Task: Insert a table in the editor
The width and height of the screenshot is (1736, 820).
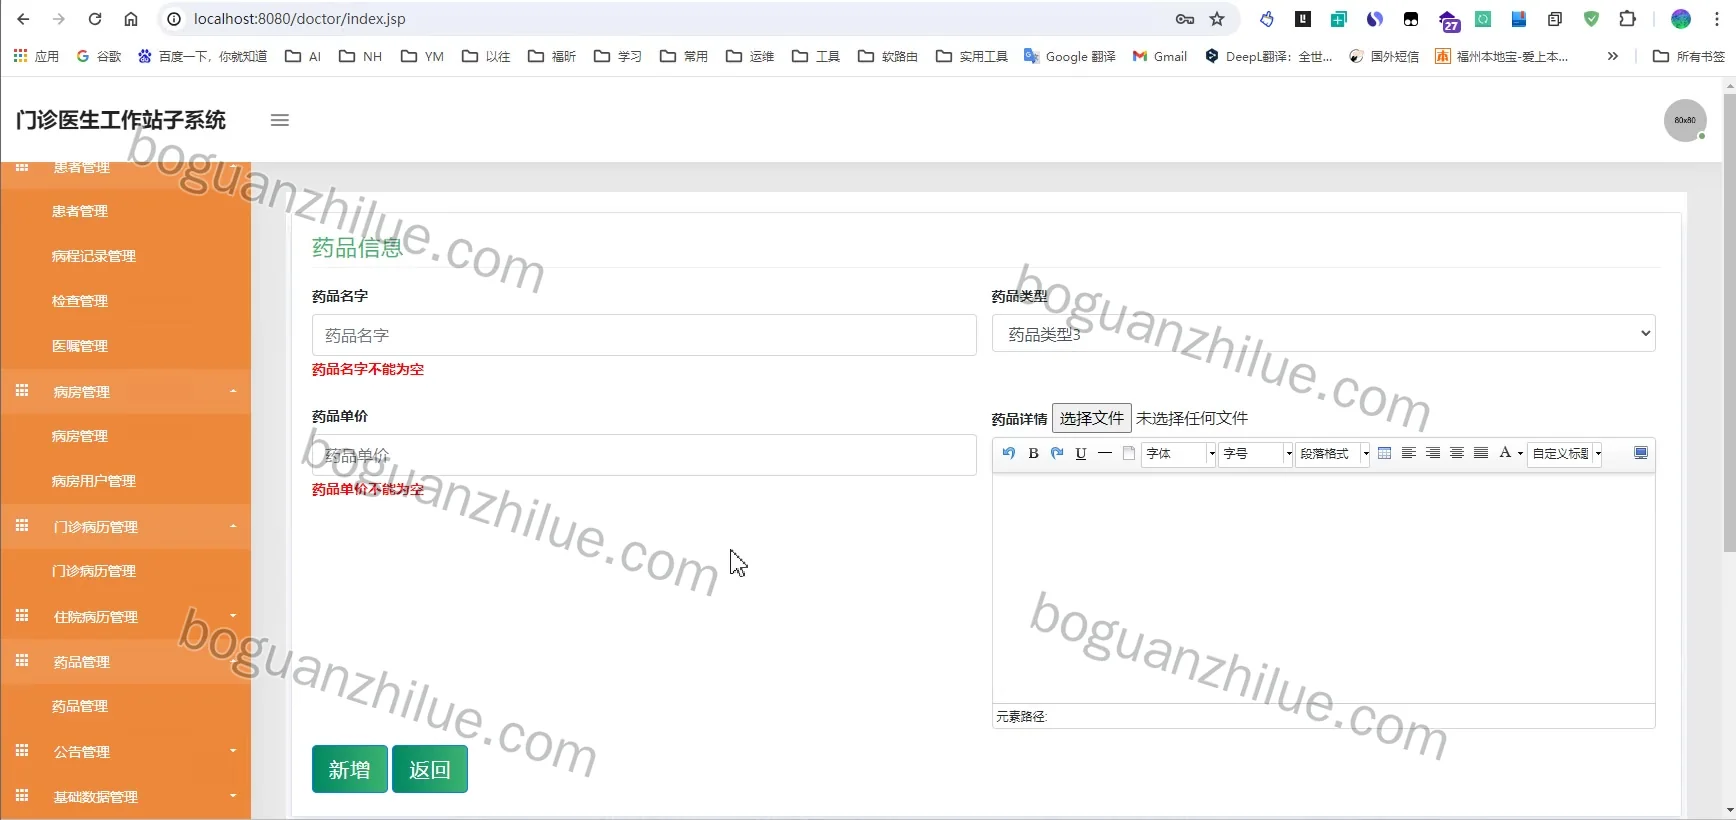Action: click(x=1384, y=453)
